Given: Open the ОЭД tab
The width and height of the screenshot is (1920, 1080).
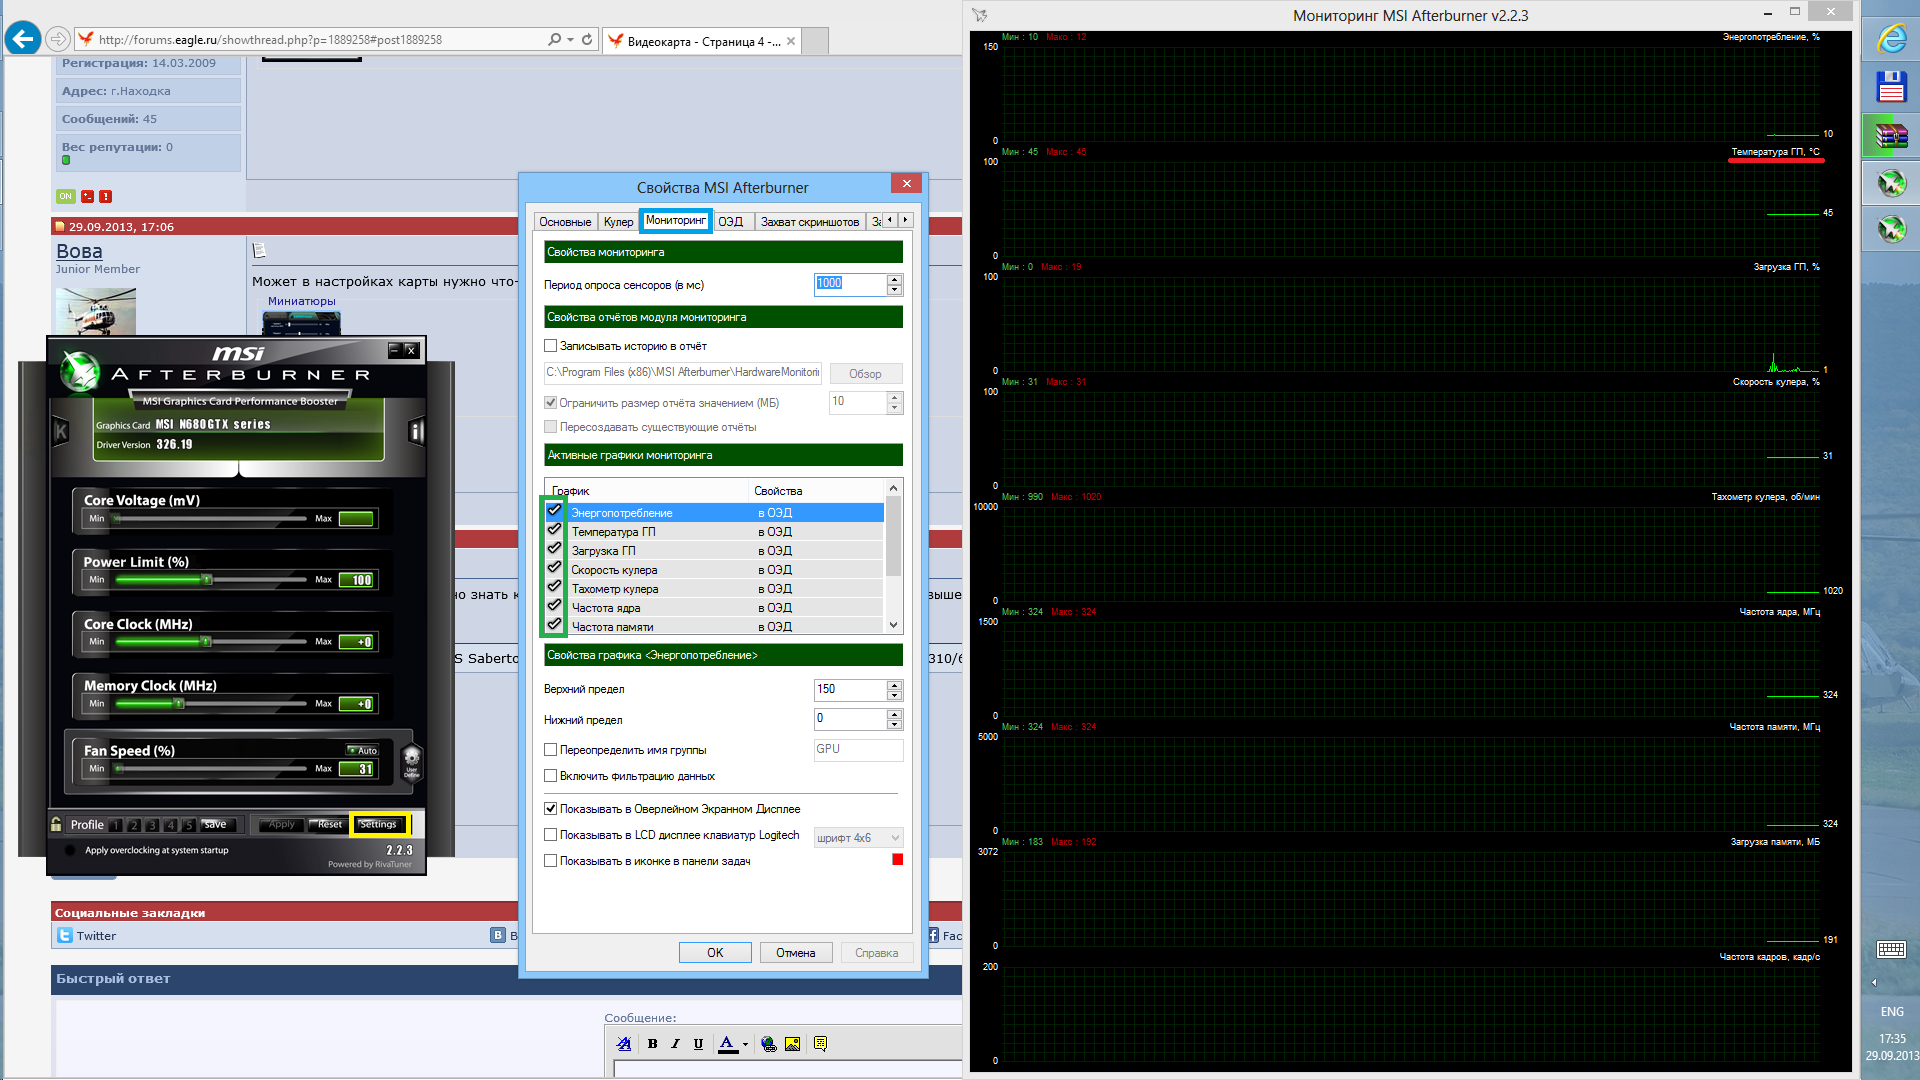Looking at the screenshot, I should pyautogui.click(x=731, y=222).
